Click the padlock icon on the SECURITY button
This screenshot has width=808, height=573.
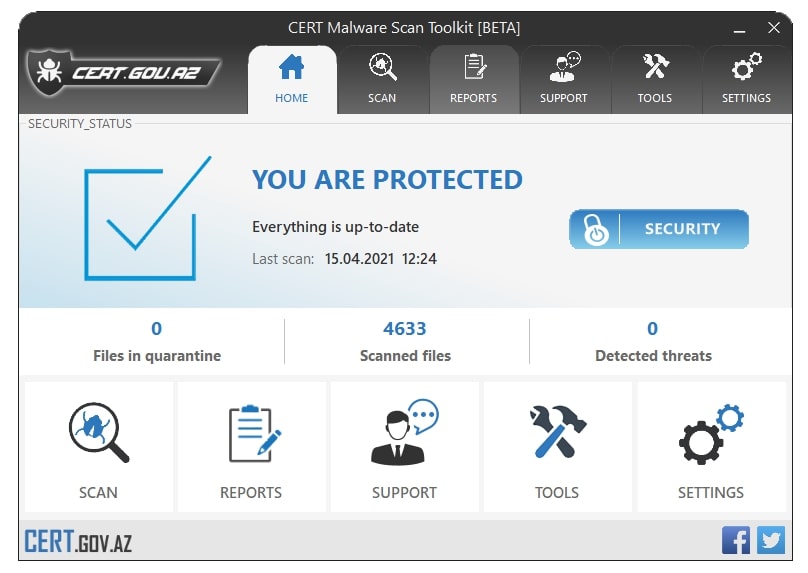point(595,230)
